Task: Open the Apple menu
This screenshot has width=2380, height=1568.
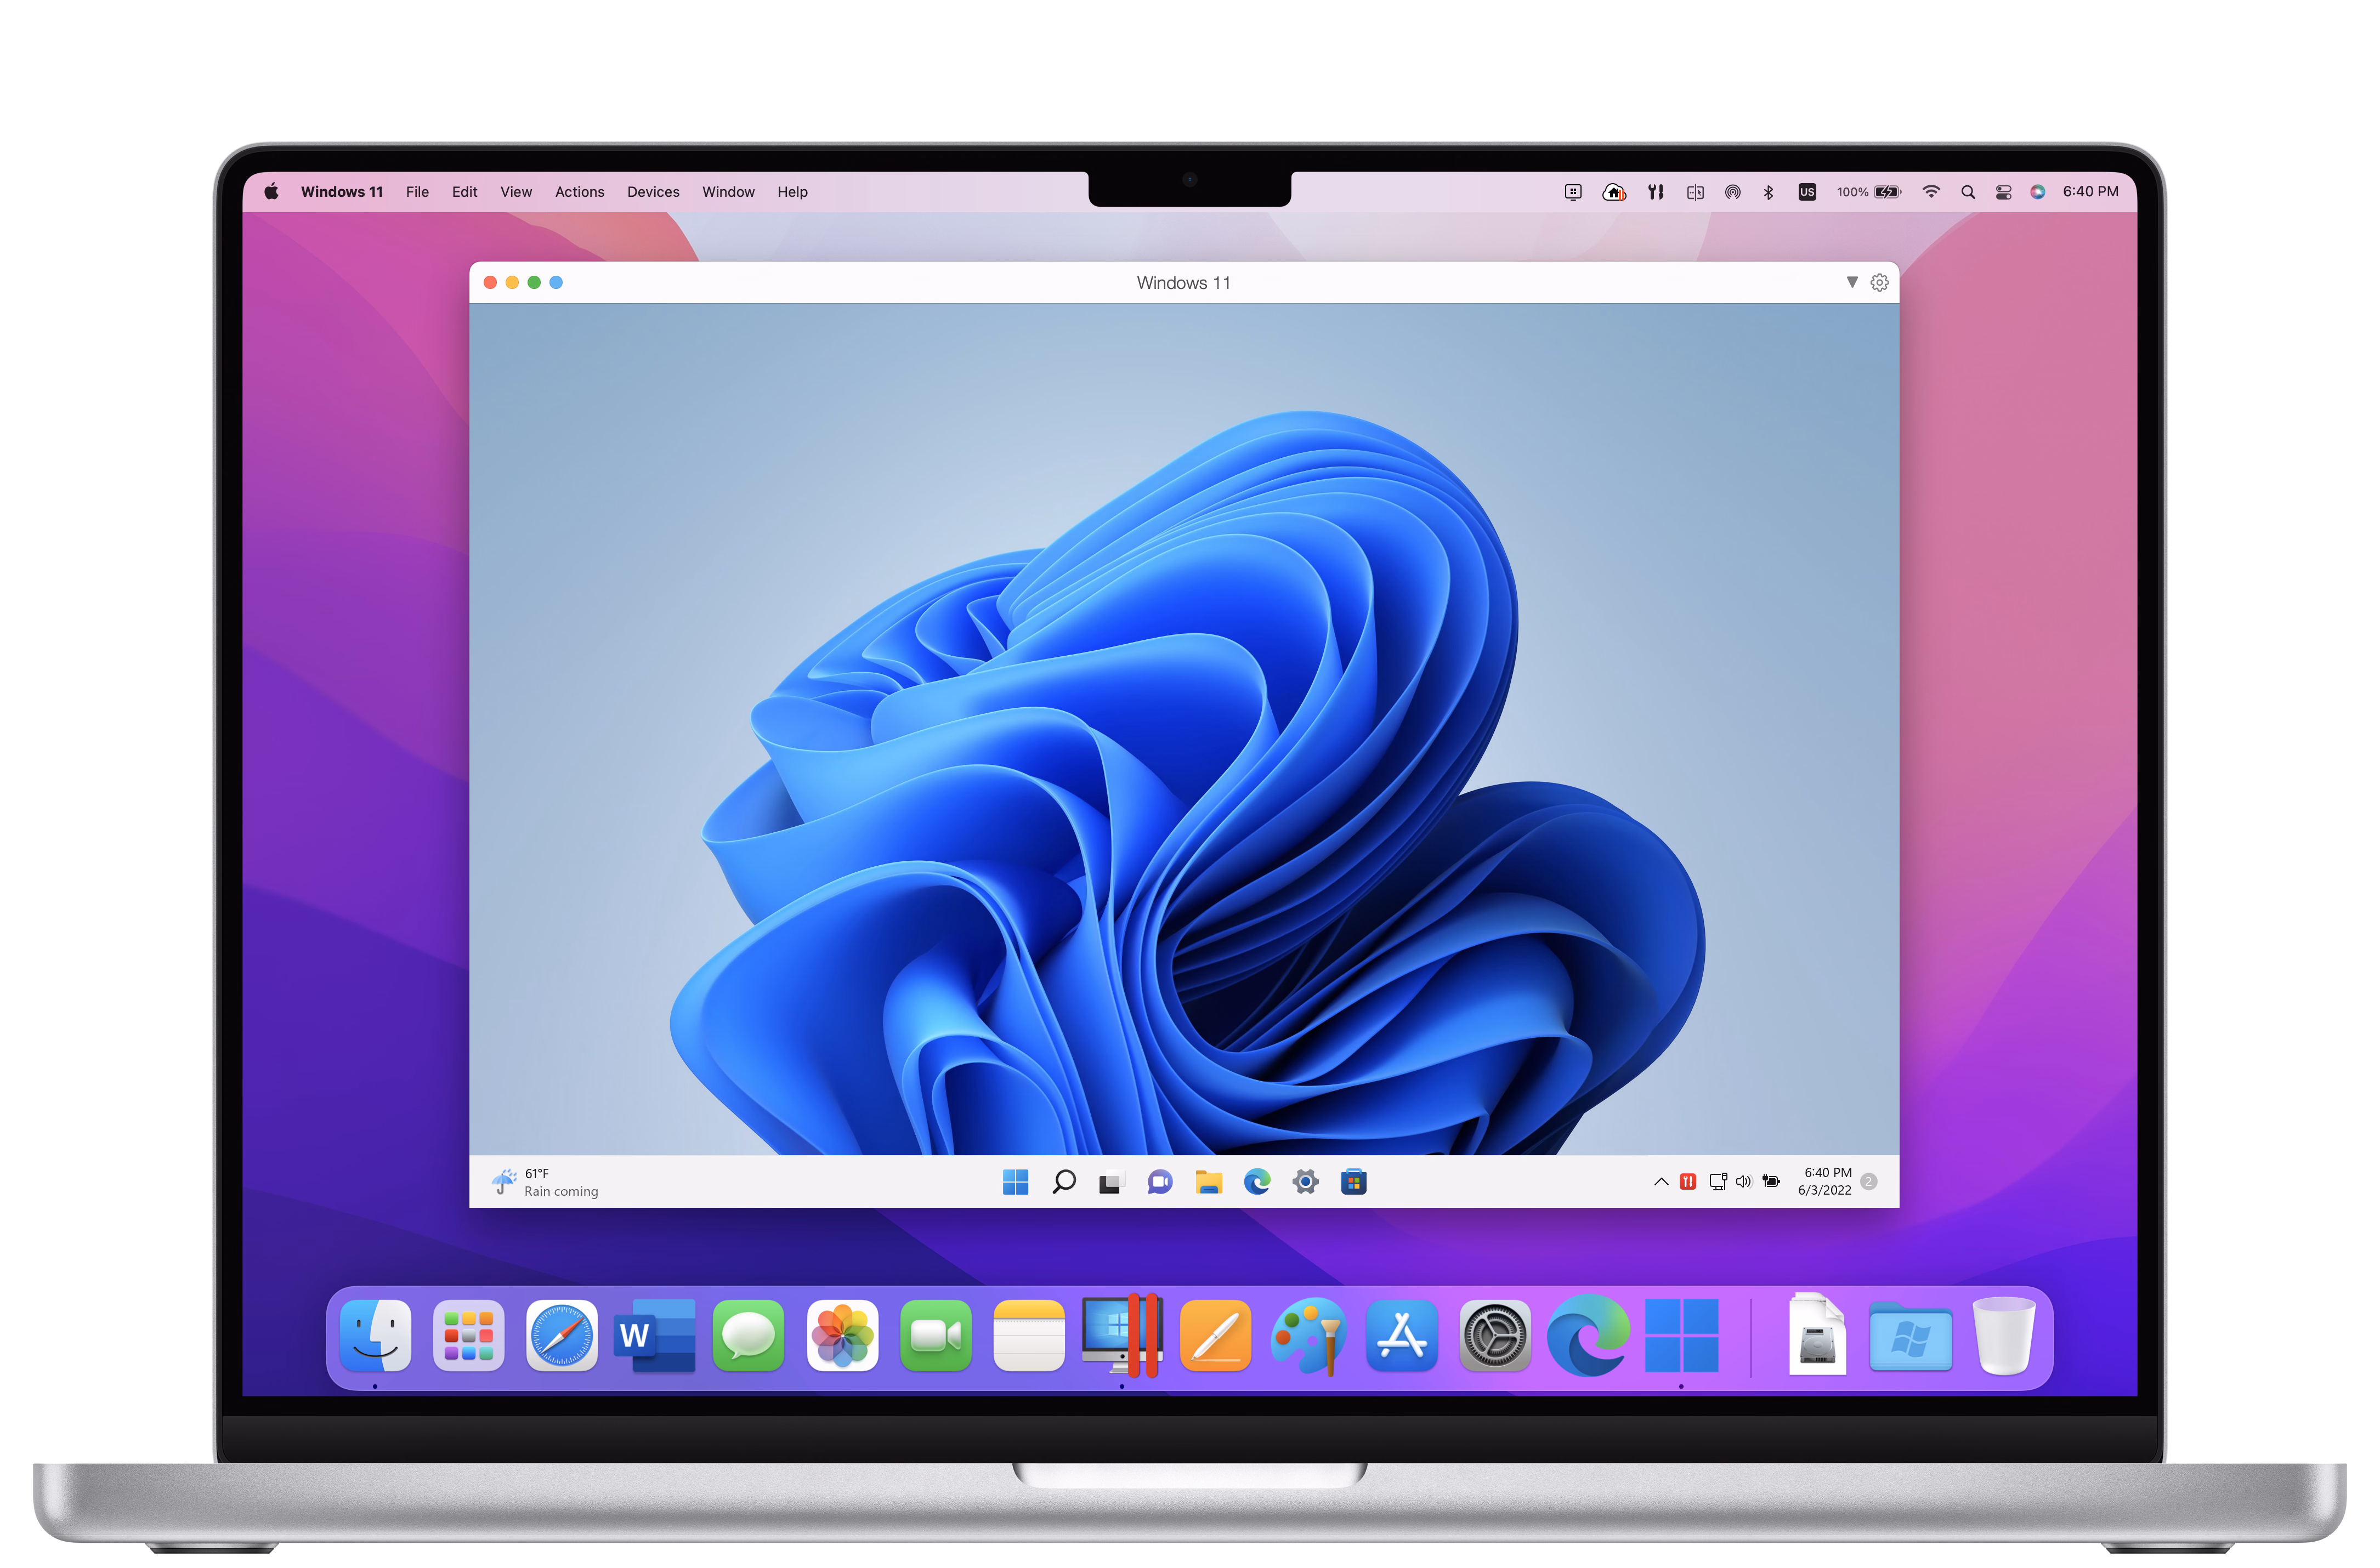Action: 271,192
